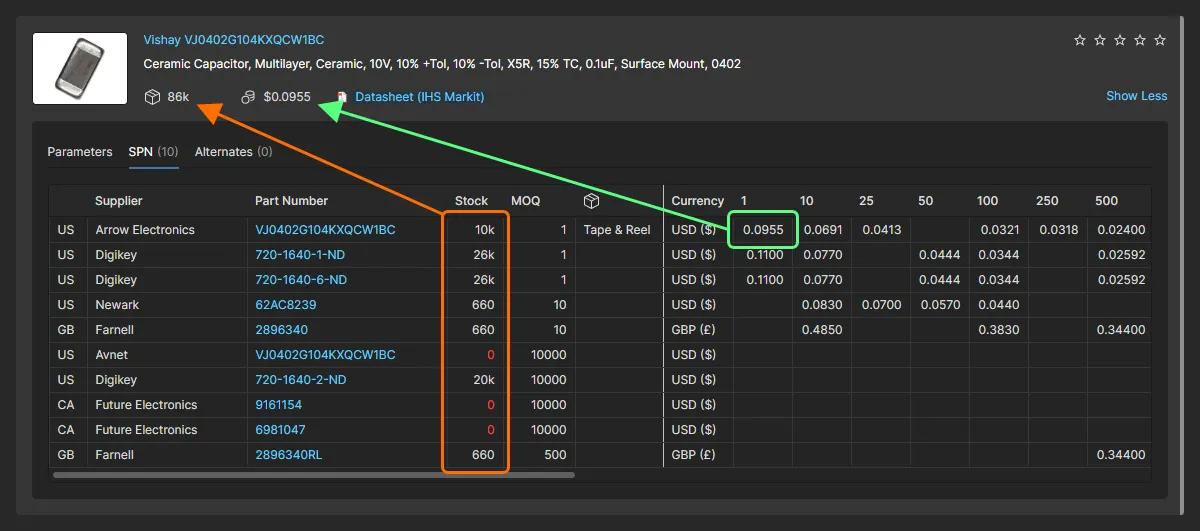Viewport: 1200px width, 531px height.
Task: Click the Part Number column header
Action: [291, 201]
